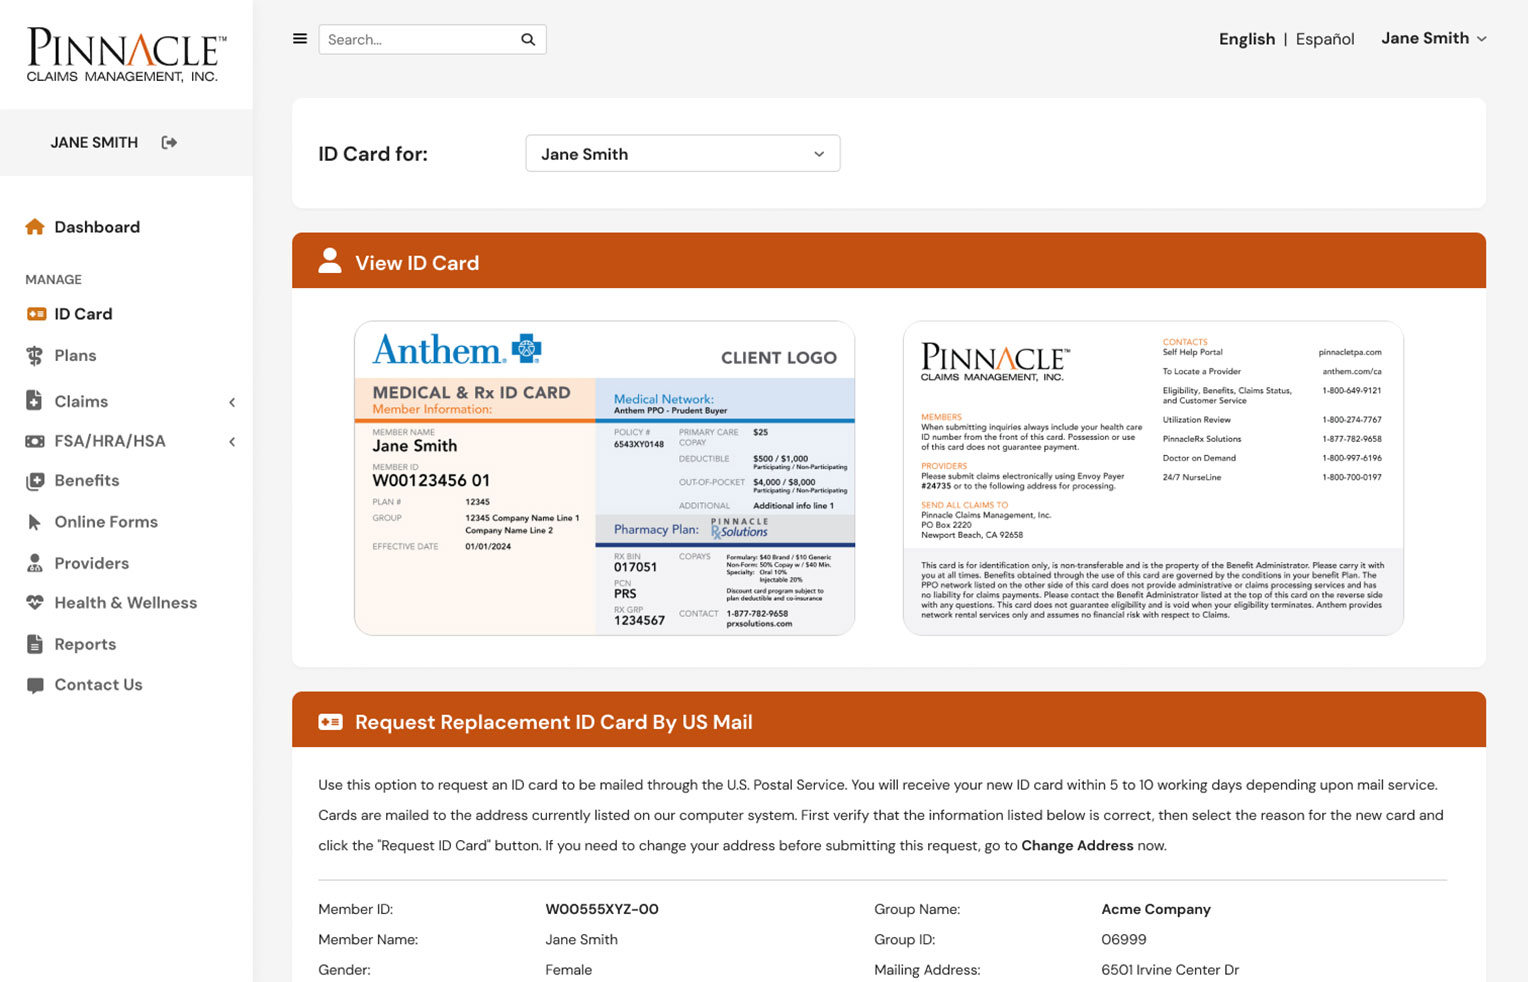Viewport: 1528px width, 982px height.
Task: Click the Reports document icon
Action: (35, 644)
